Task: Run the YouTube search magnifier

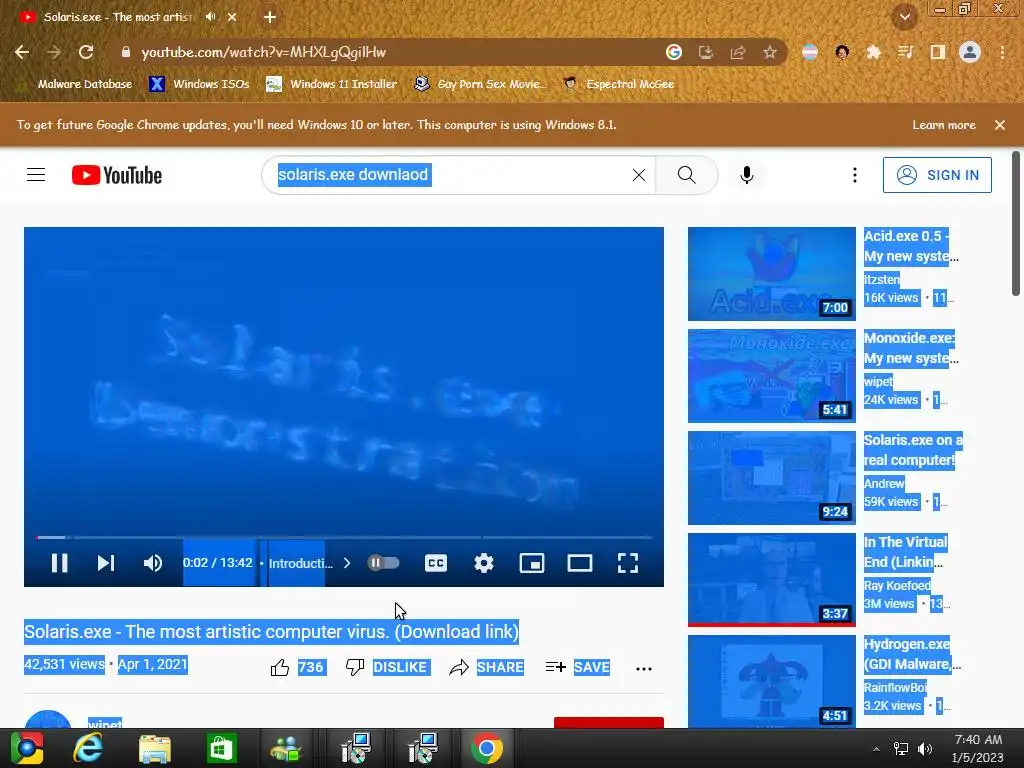Action: (x=686, y=175)
